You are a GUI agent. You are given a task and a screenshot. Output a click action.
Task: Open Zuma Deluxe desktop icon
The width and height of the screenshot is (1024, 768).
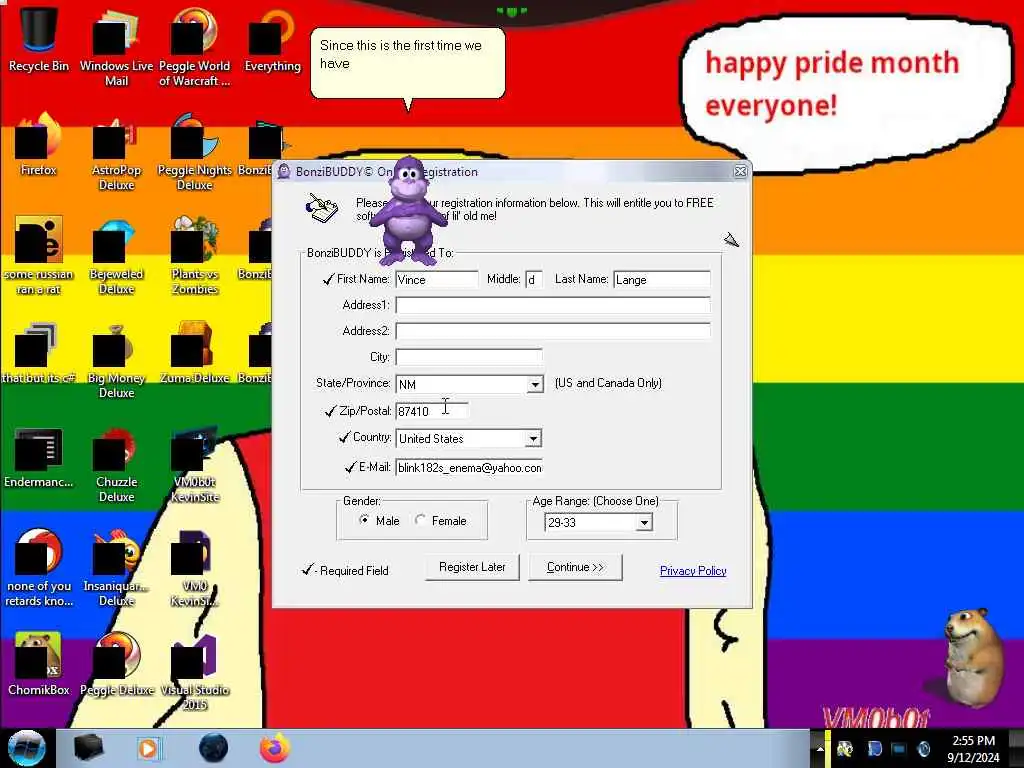click(x=194, y=353)
